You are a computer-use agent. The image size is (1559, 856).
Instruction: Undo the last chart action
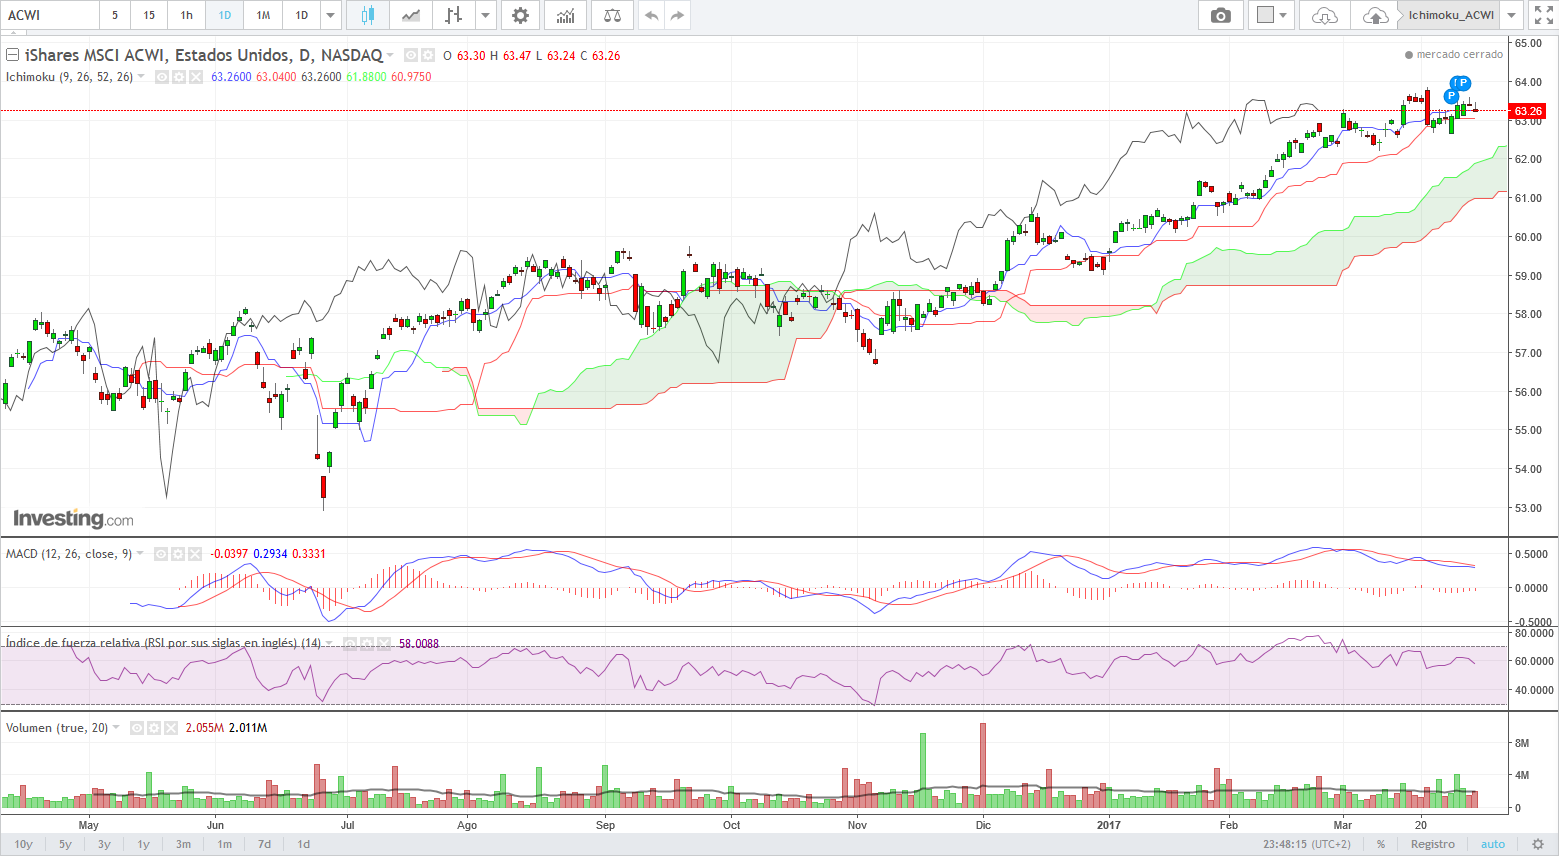[651, 15]
